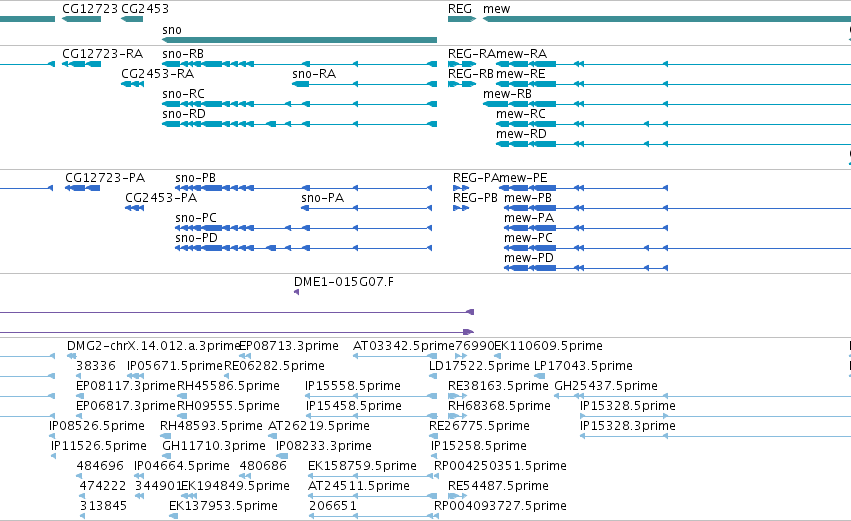Viewport: 851px width, 521px height.
Task: Click the REG gene arrow
Action: [x=462, y=19]
